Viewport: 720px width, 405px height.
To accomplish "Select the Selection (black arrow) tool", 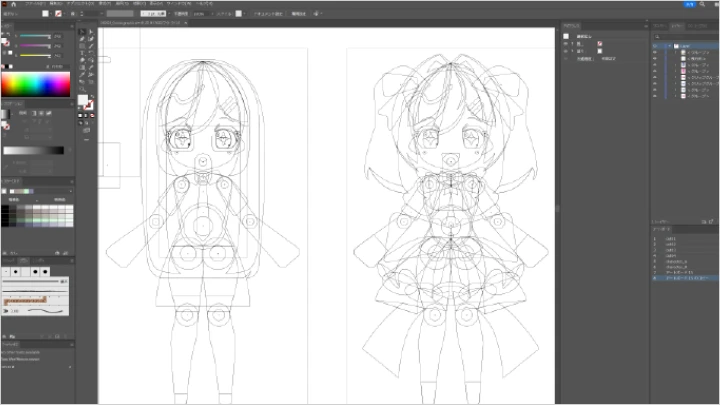I will (x=82, y=32).
